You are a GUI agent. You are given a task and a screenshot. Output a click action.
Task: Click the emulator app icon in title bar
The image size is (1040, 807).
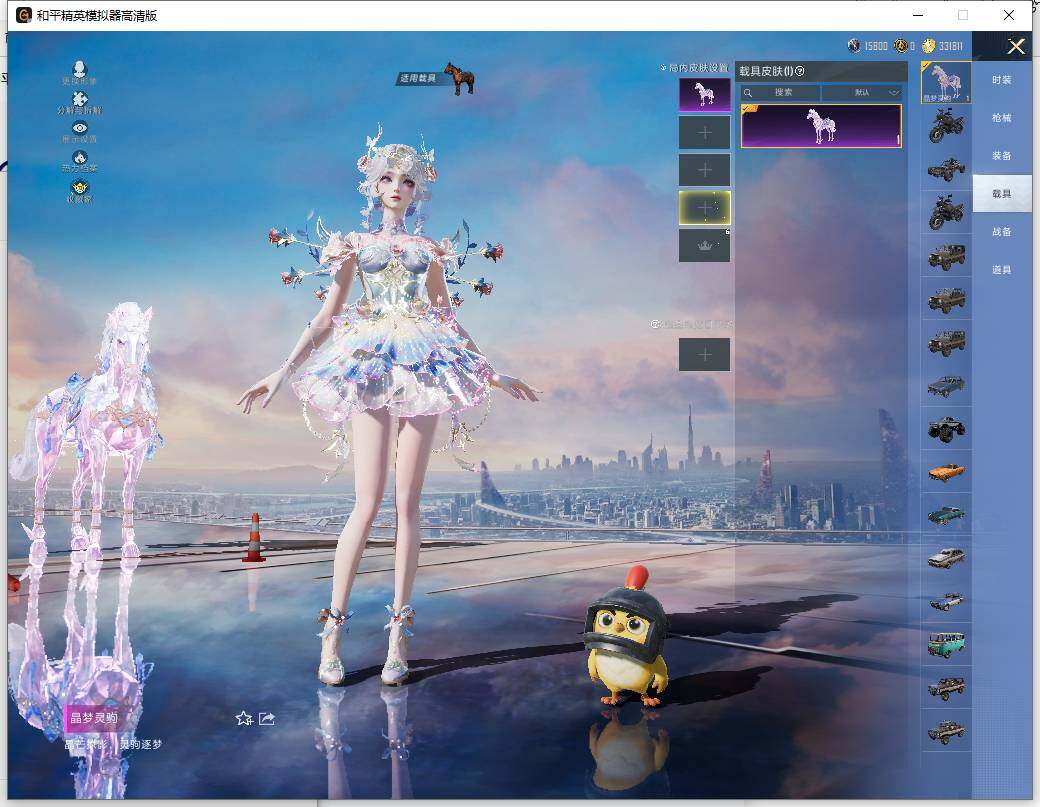[x=24, y=15]
